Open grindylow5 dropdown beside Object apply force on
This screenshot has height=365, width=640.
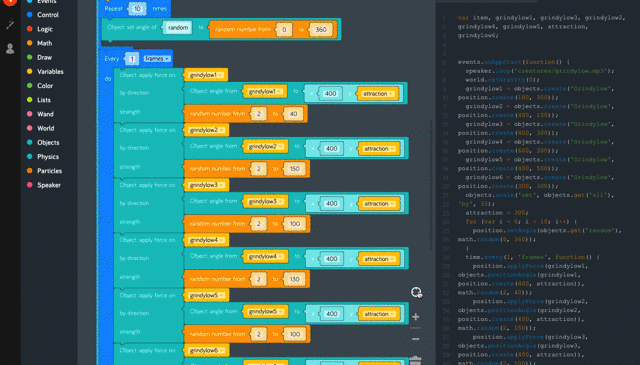point(207,295)
